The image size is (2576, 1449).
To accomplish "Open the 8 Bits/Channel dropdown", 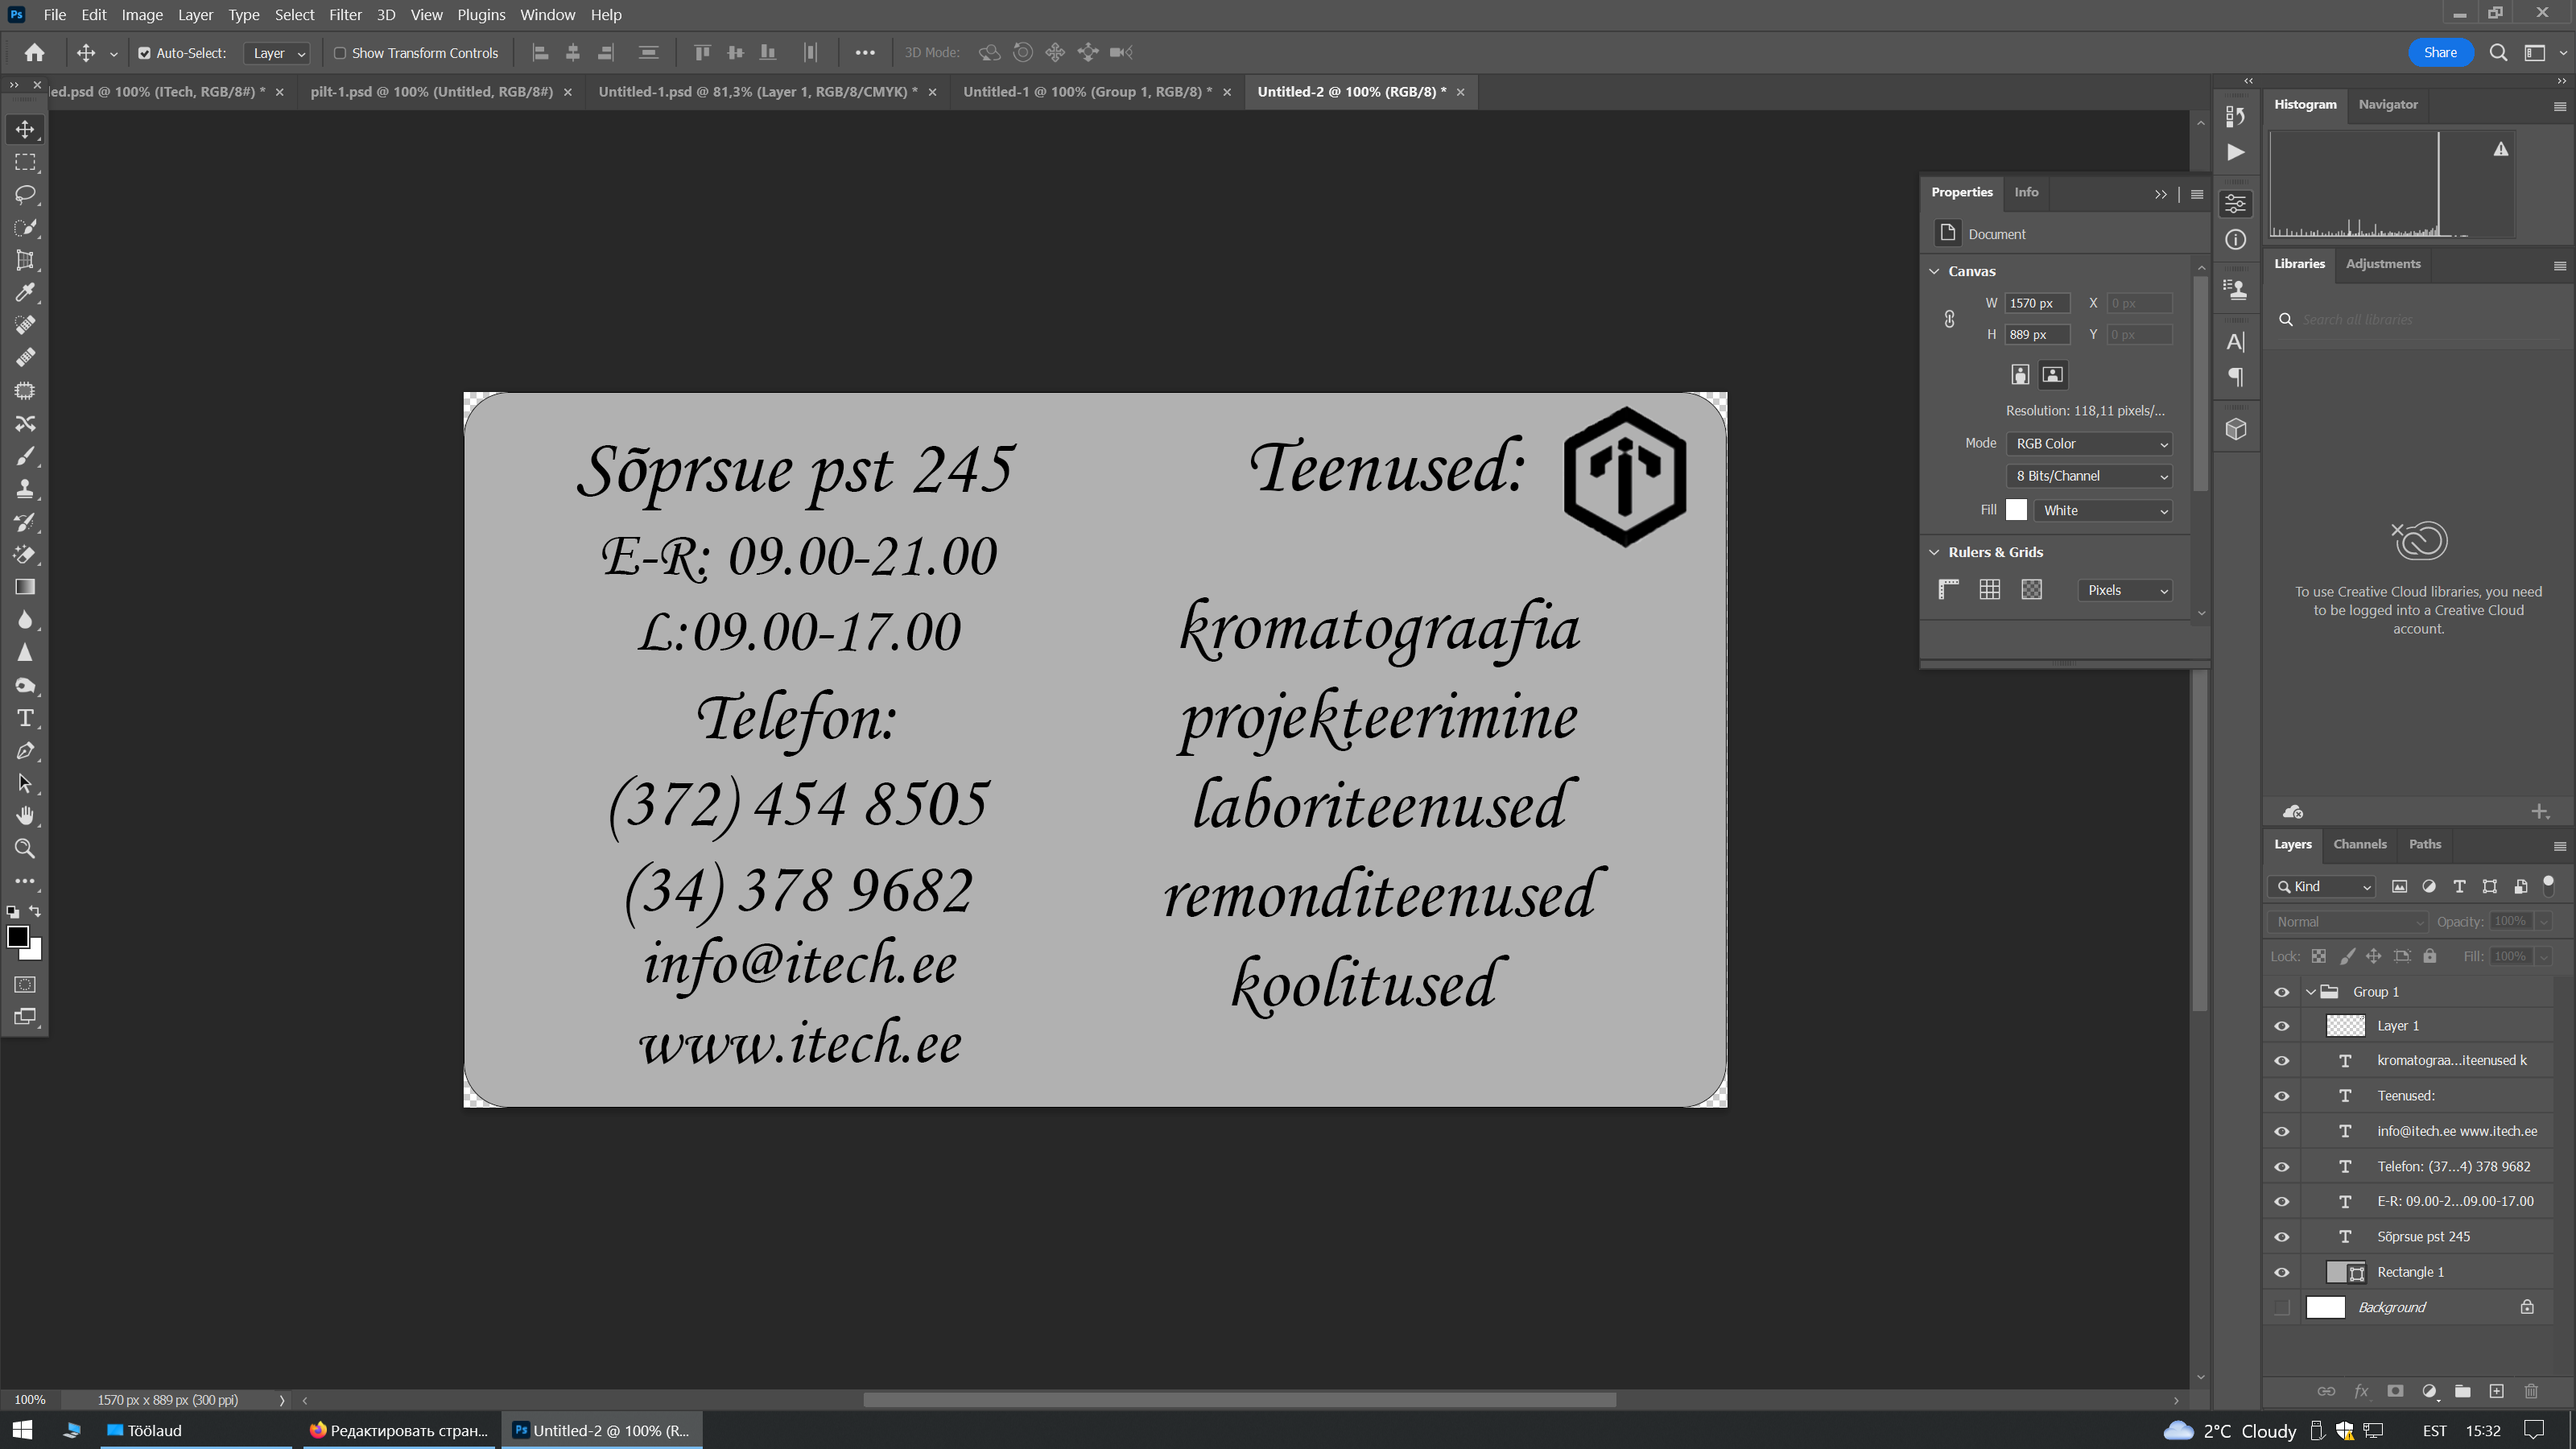I will click(x=2089, y=476).
